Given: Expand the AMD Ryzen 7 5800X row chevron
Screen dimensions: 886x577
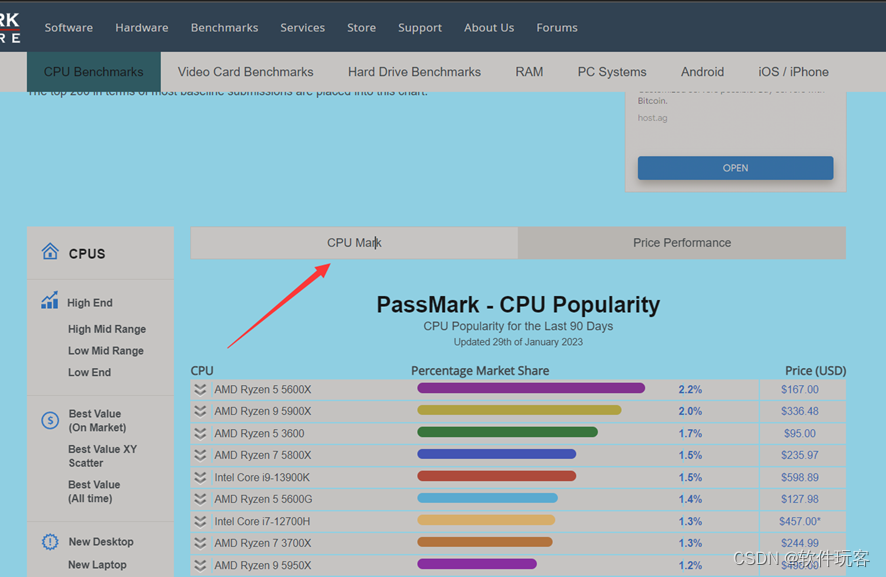Looking at the screenshot, I should click(200, 455).
